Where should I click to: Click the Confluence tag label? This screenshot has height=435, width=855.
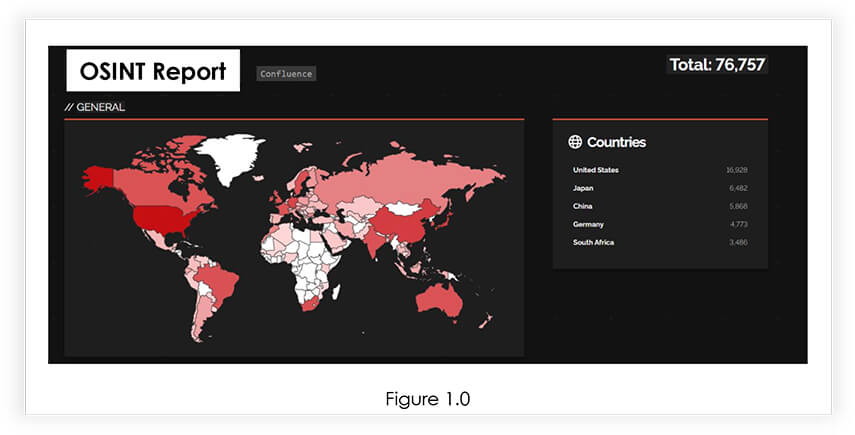[286, 74]
